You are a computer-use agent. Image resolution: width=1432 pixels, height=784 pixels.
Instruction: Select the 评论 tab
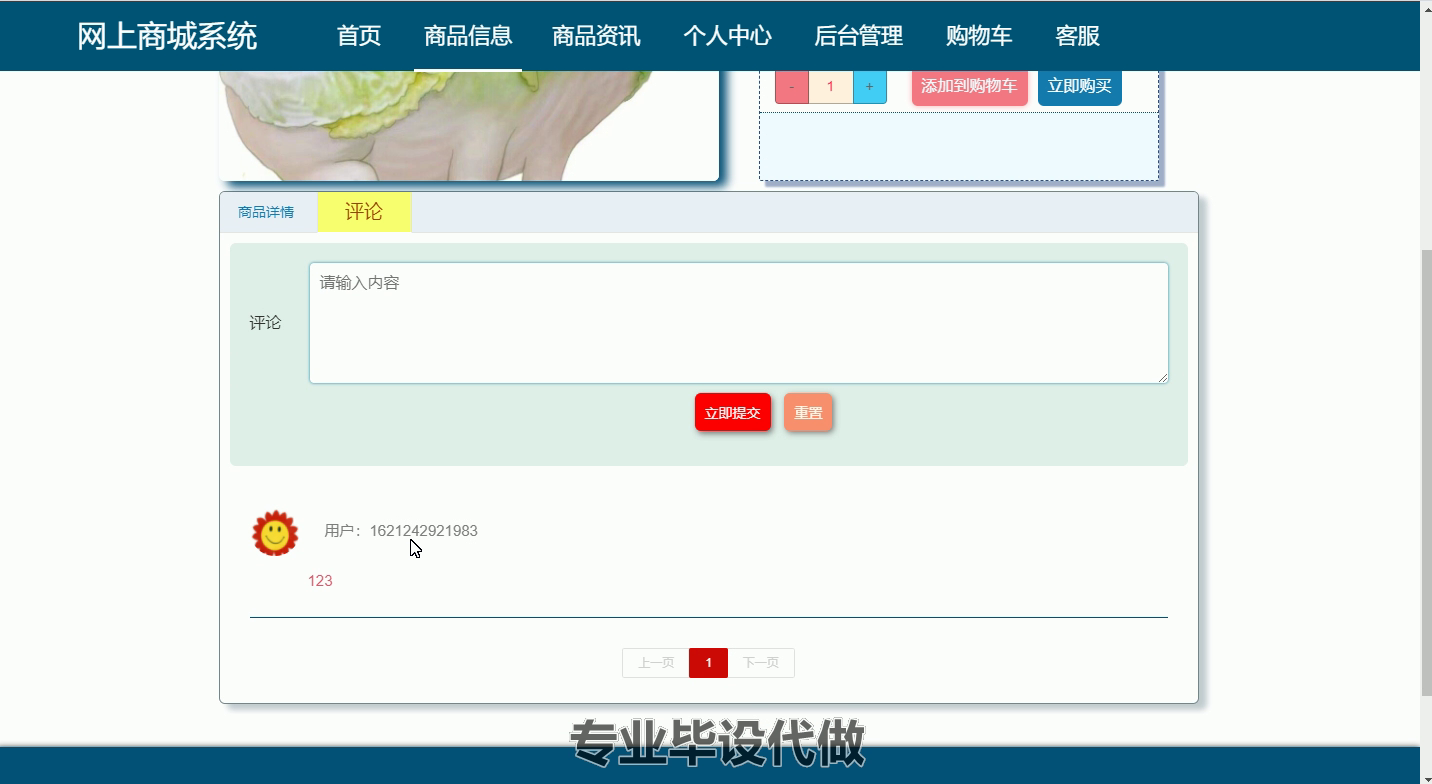(x=364, y=212)
